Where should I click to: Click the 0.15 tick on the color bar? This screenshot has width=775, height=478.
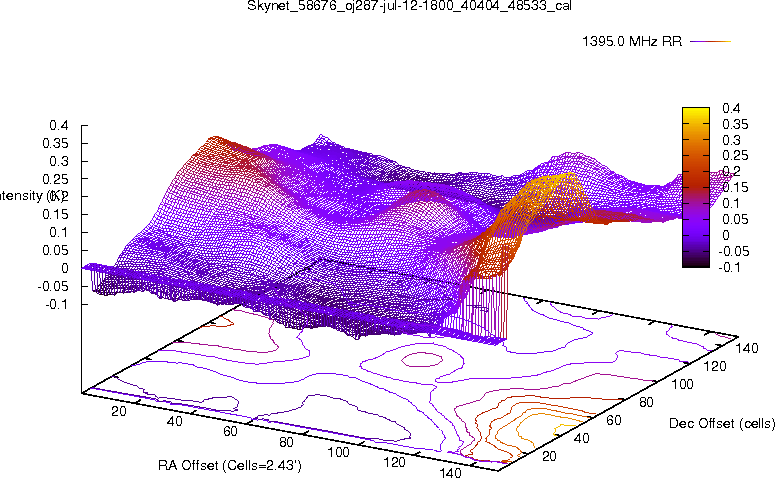(x=735, y=187)
